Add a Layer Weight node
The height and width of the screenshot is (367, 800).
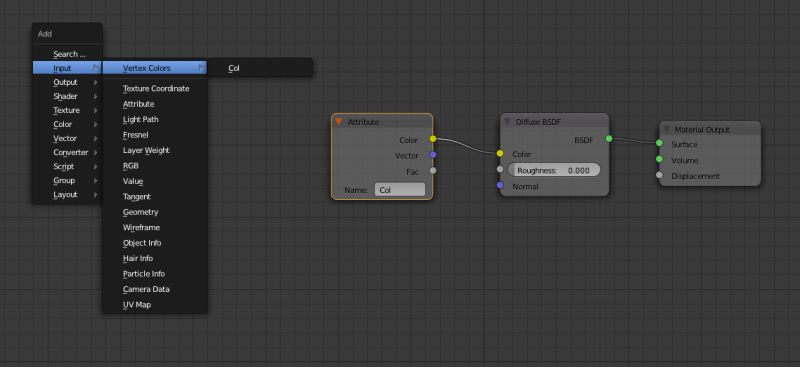coord(155,150)
